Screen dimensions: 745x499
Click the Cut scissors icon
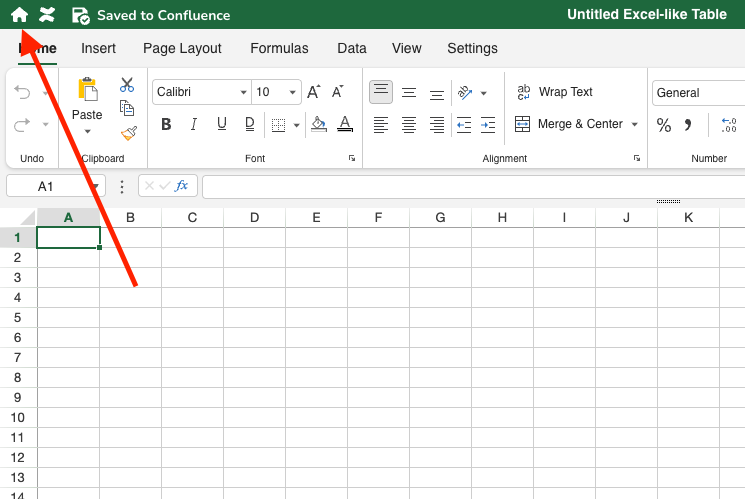click(127, 86)
